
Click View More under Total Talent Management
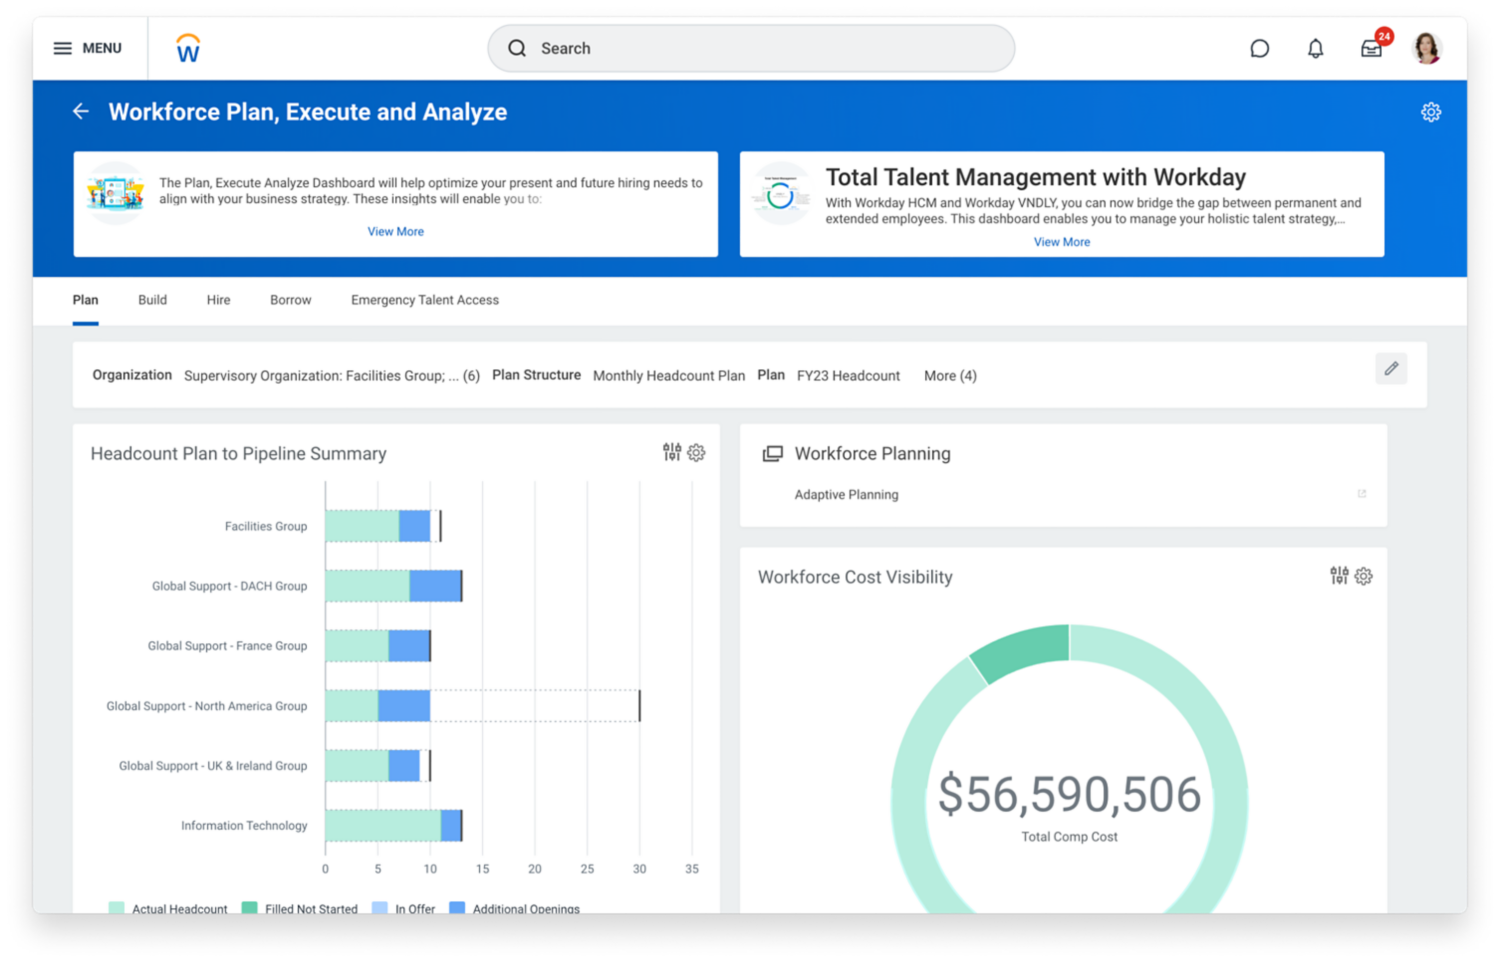click(x=1061, y=242)
